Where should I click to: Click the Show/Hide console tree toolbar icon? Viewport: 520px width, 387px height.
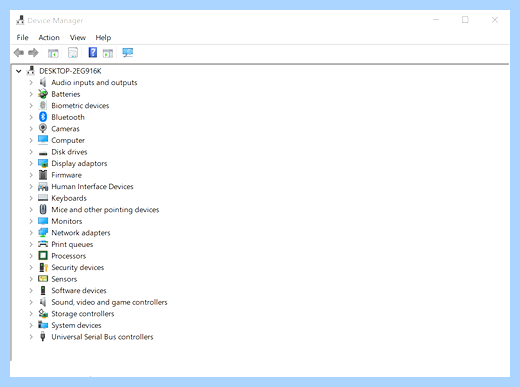[53, 53]
